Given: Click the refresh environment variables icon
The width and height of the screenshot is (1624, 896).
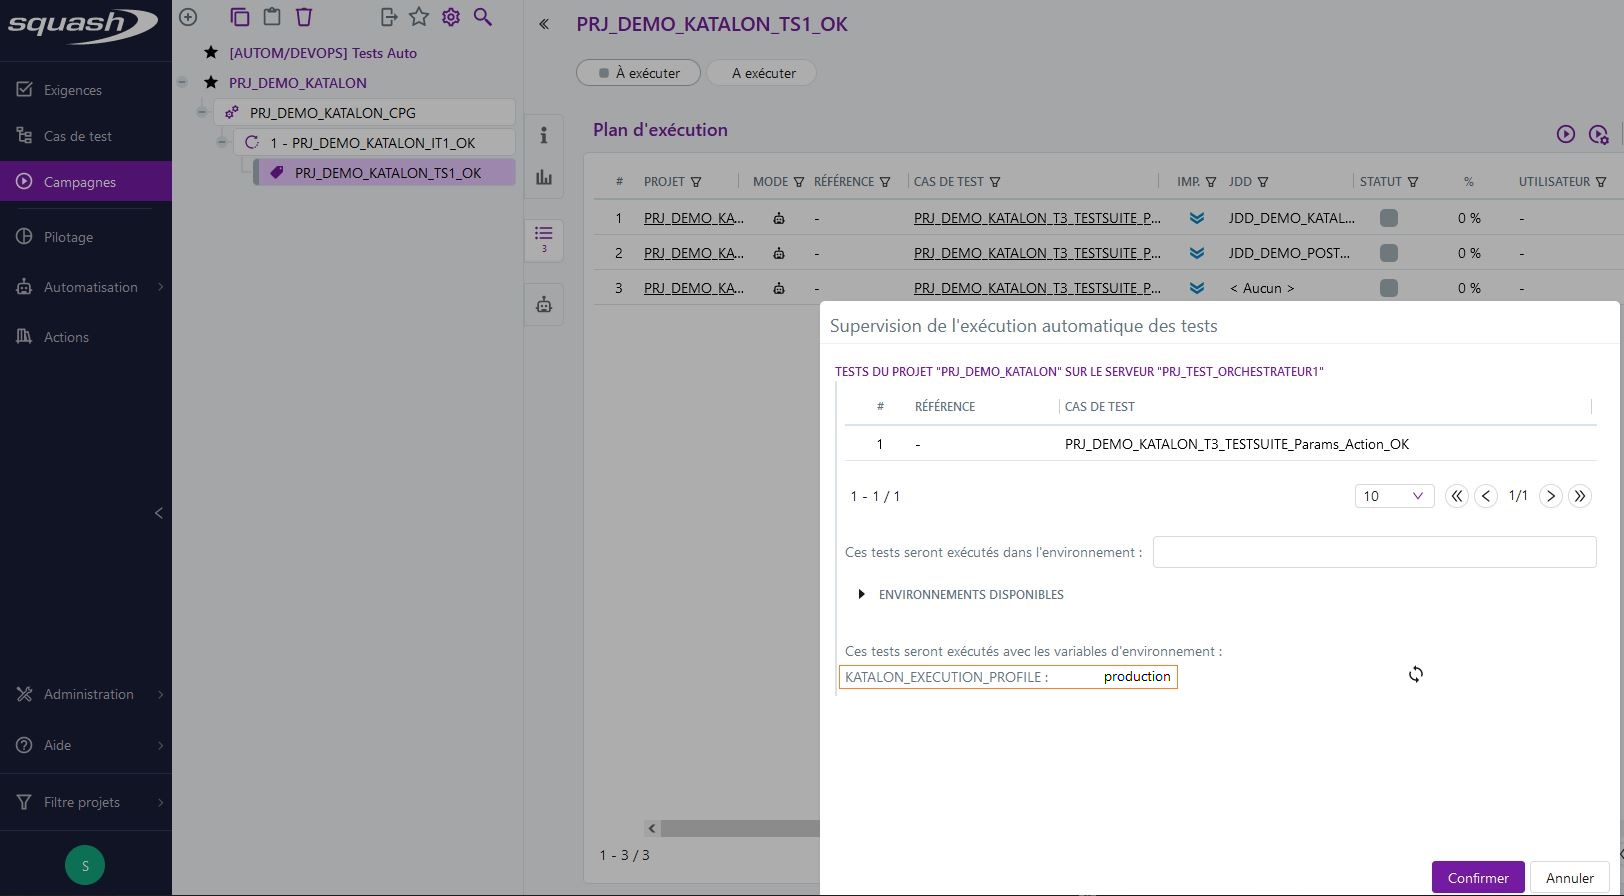Looking at the screenshot, I should coord(1415,675).
